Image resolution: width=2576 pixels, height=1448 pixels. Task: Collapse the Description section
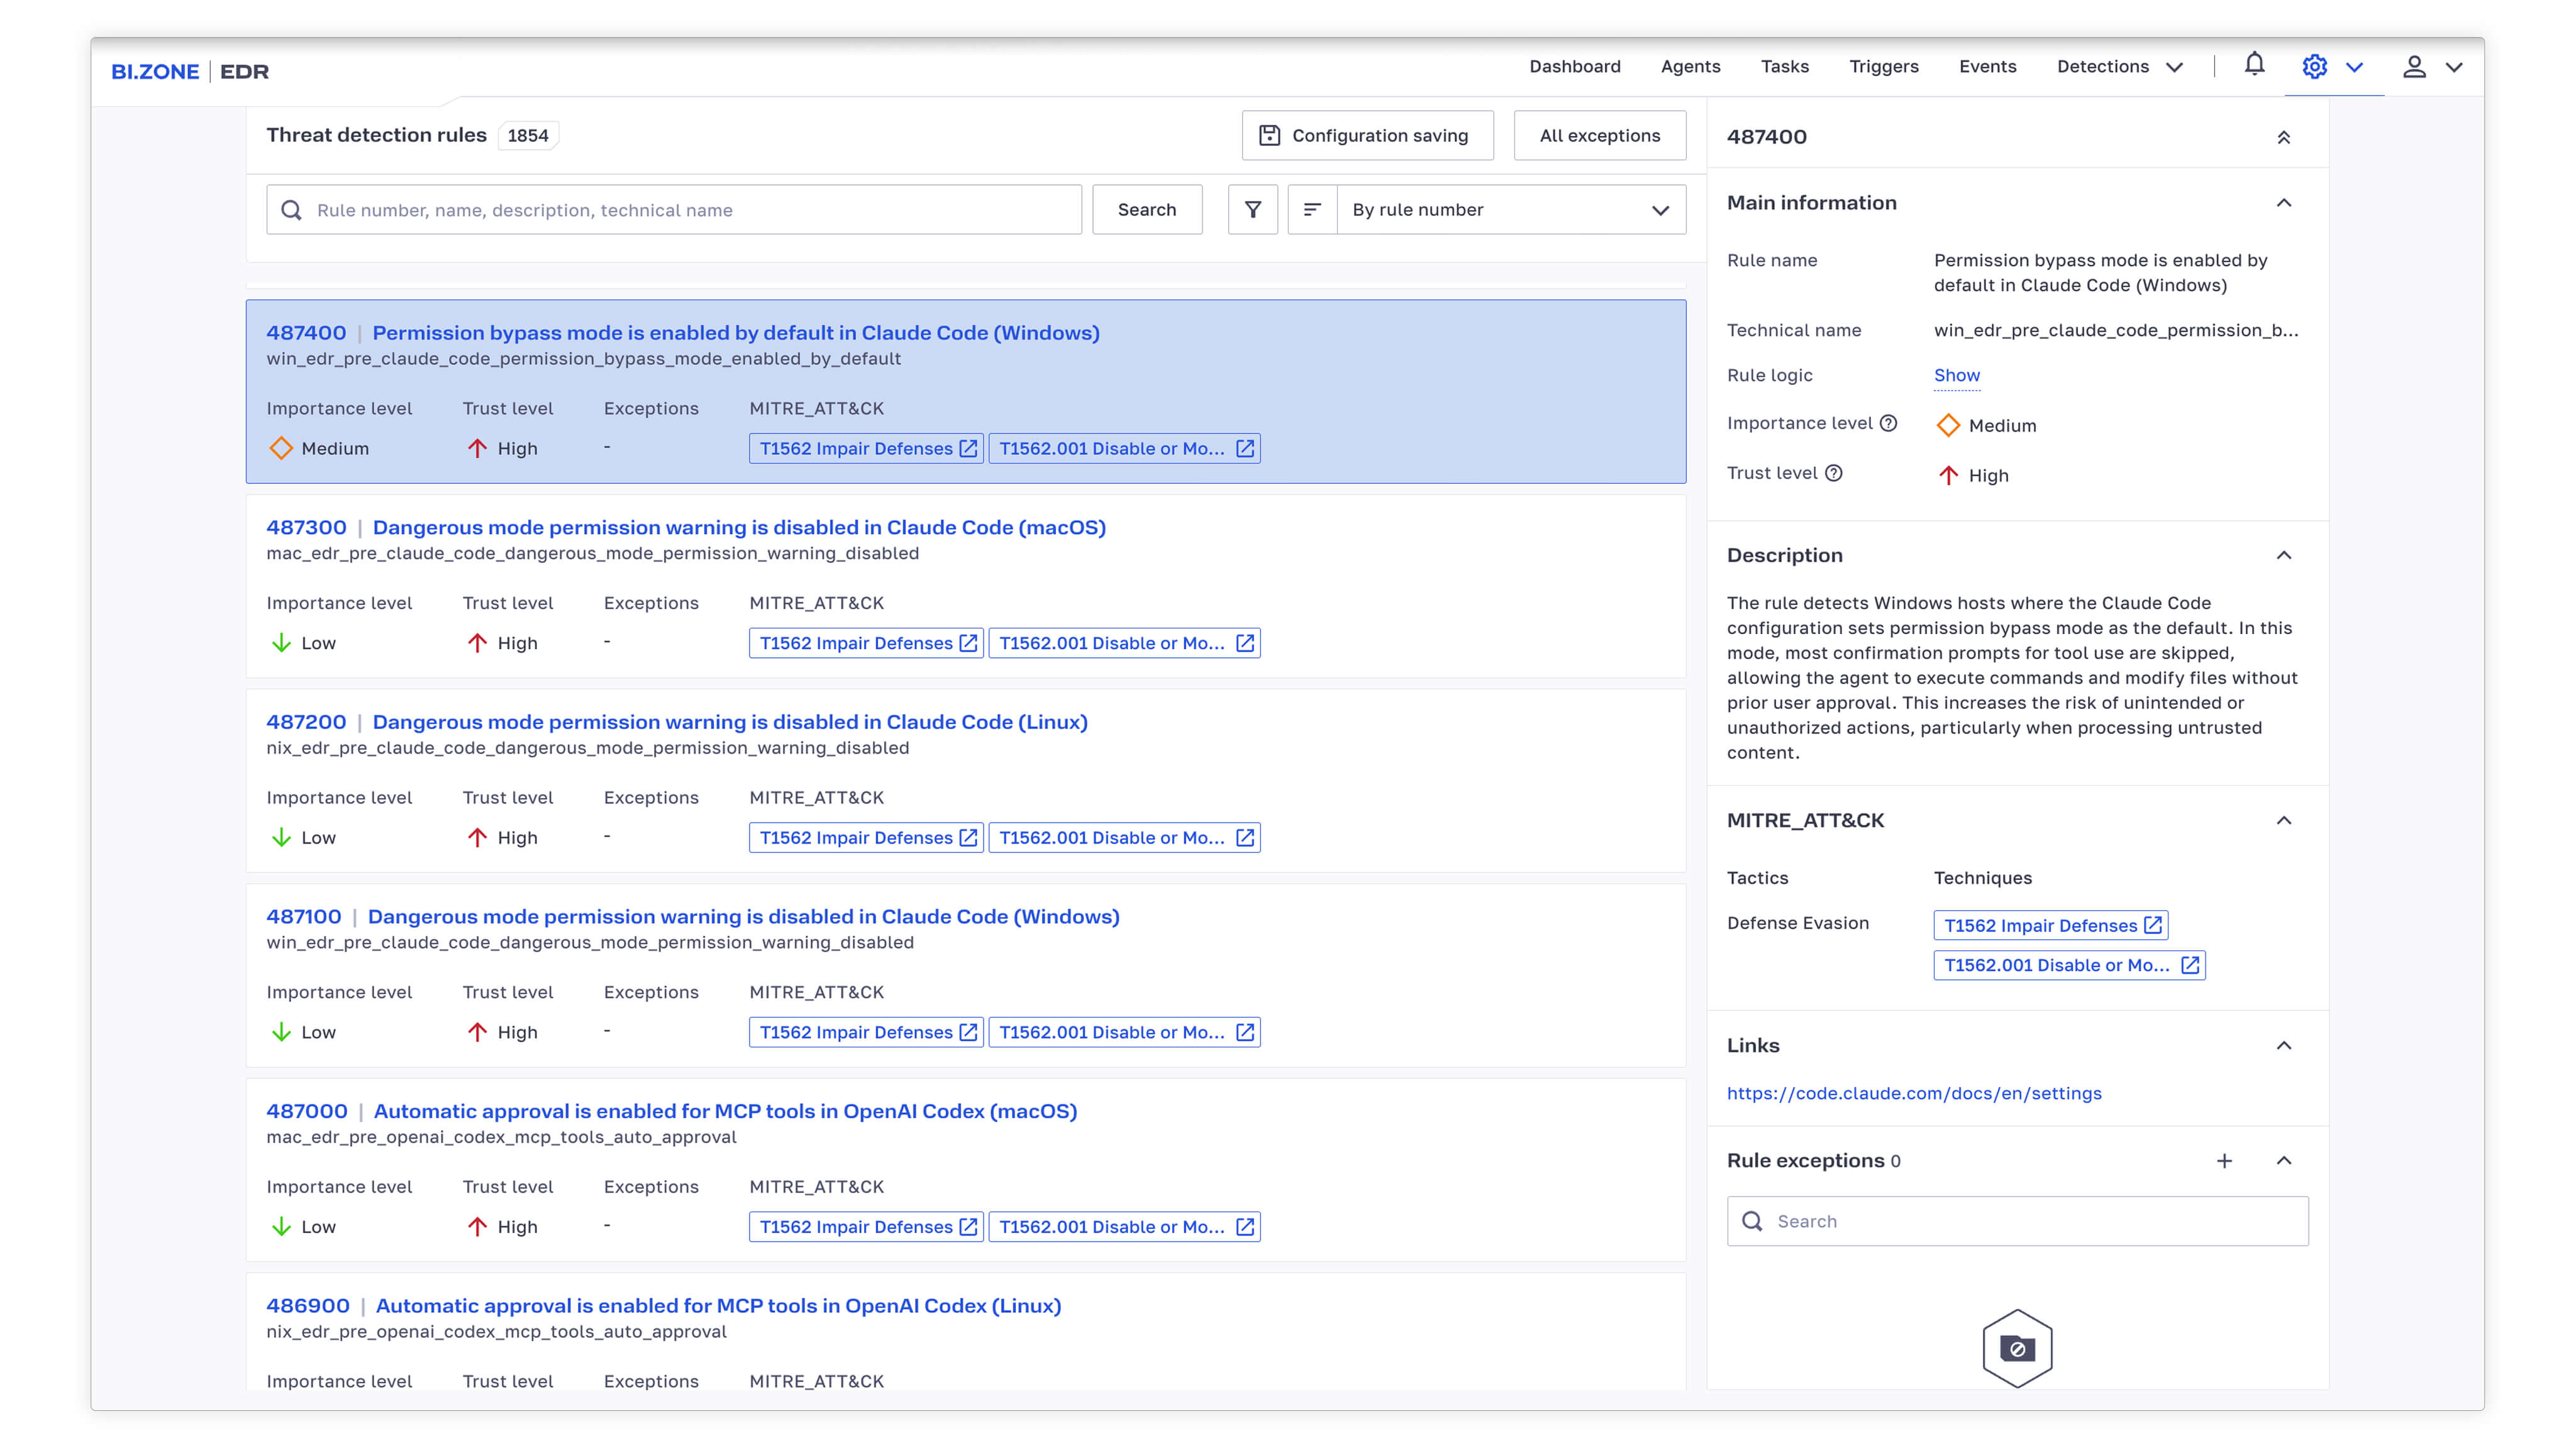(x=2284, y=555)
